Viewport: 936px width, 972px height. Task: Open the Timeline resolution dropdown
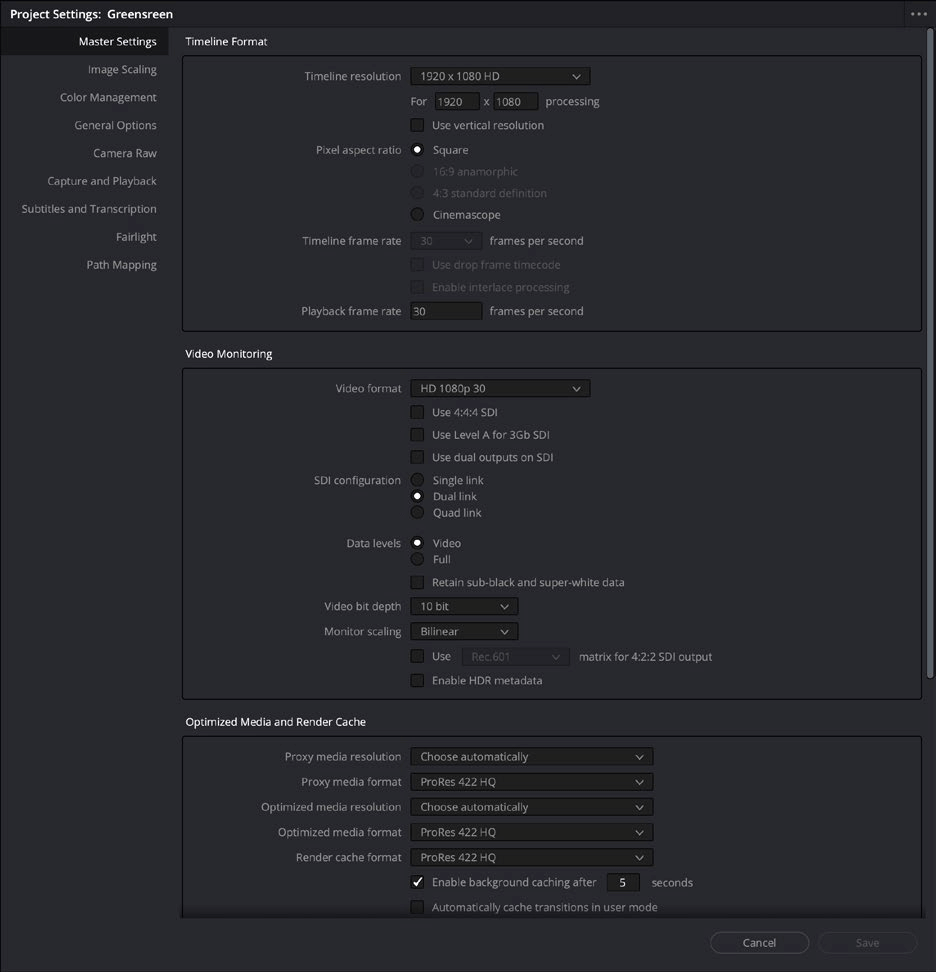[499, 75]
